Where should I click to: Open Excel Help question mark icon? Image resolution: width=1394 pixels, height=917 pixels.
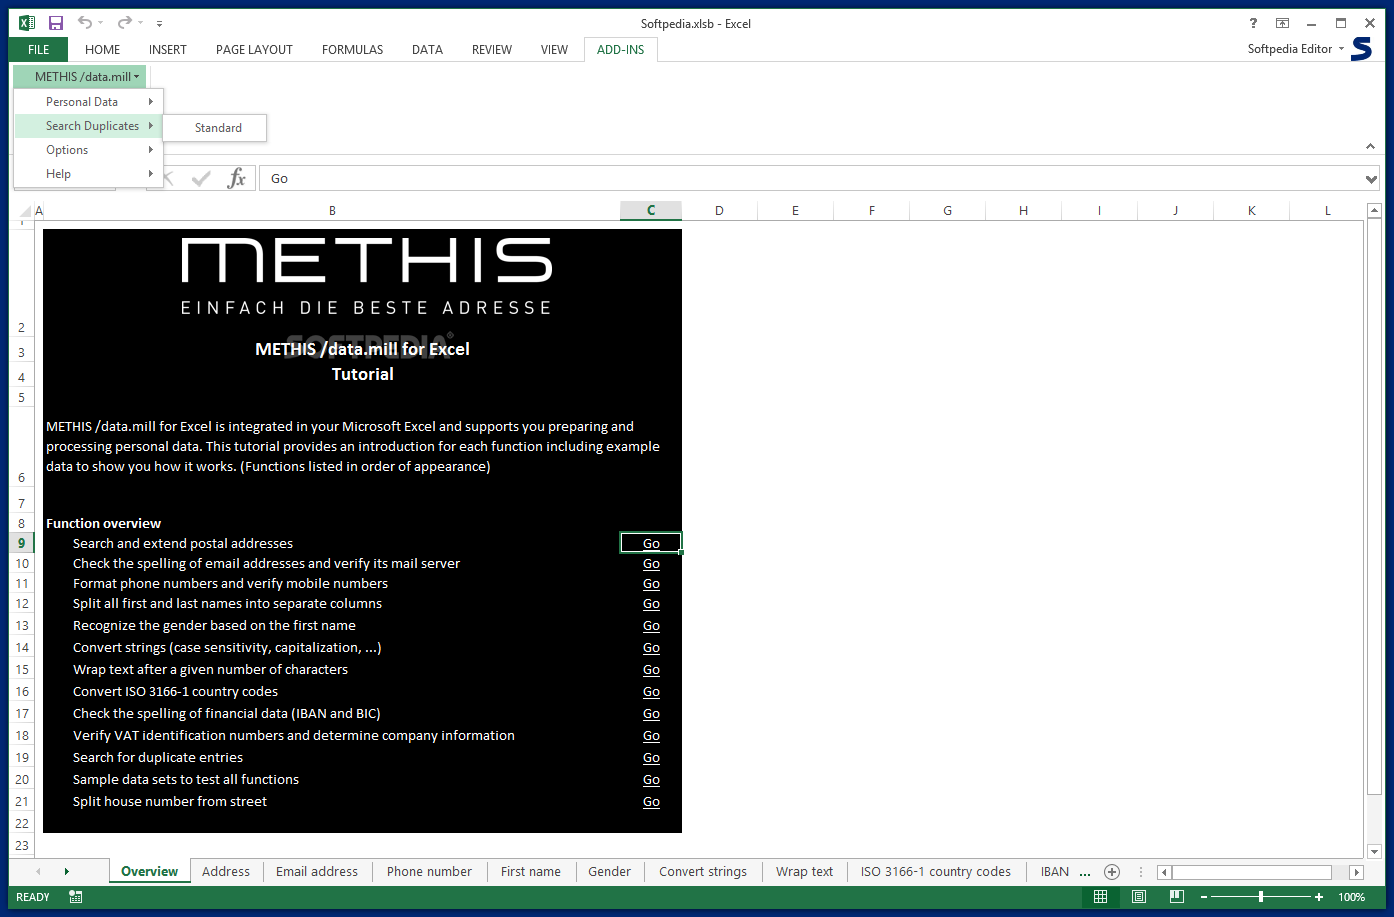(x=1253, y=23)
